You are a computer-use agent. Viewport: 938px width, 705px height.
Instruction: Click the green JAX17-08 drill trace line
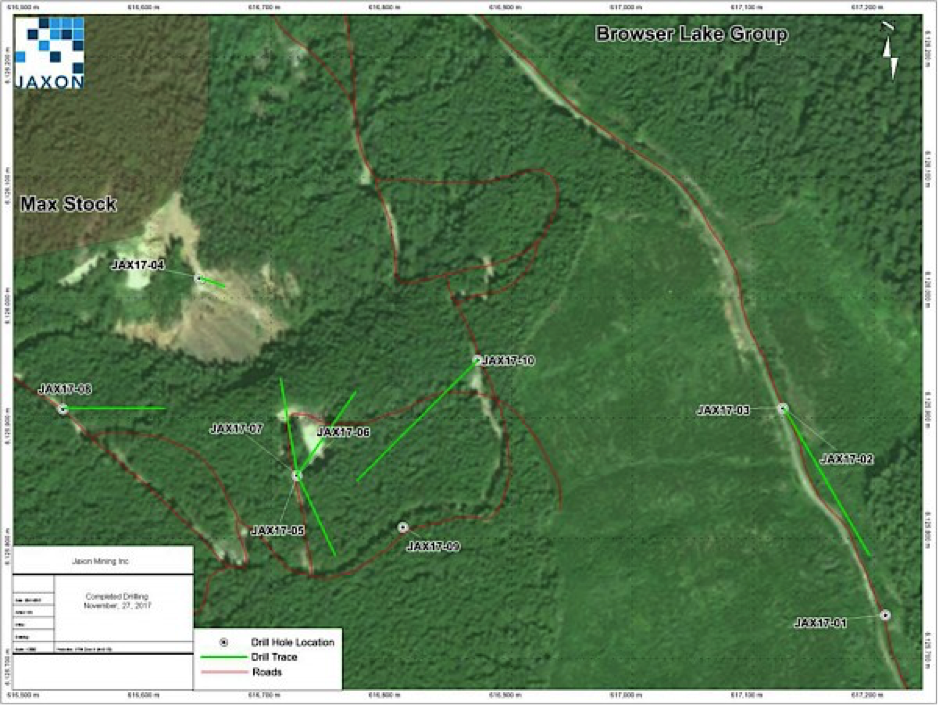(115, 408)
